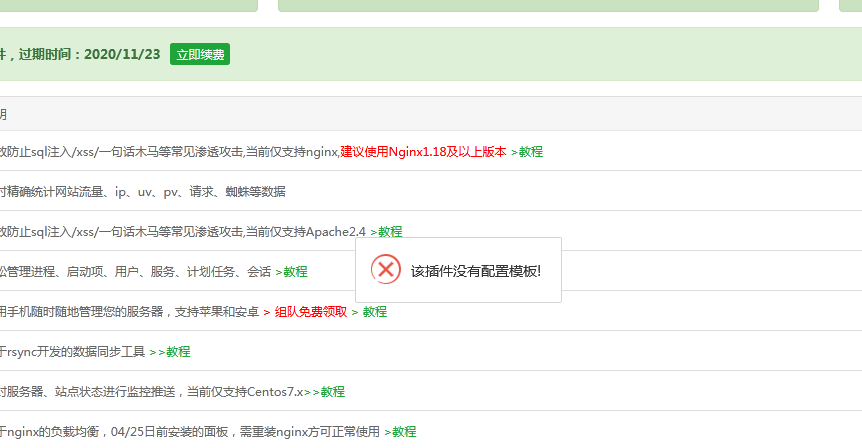
Task: Click the 立即续费 renew button
Action: (200, 54)
